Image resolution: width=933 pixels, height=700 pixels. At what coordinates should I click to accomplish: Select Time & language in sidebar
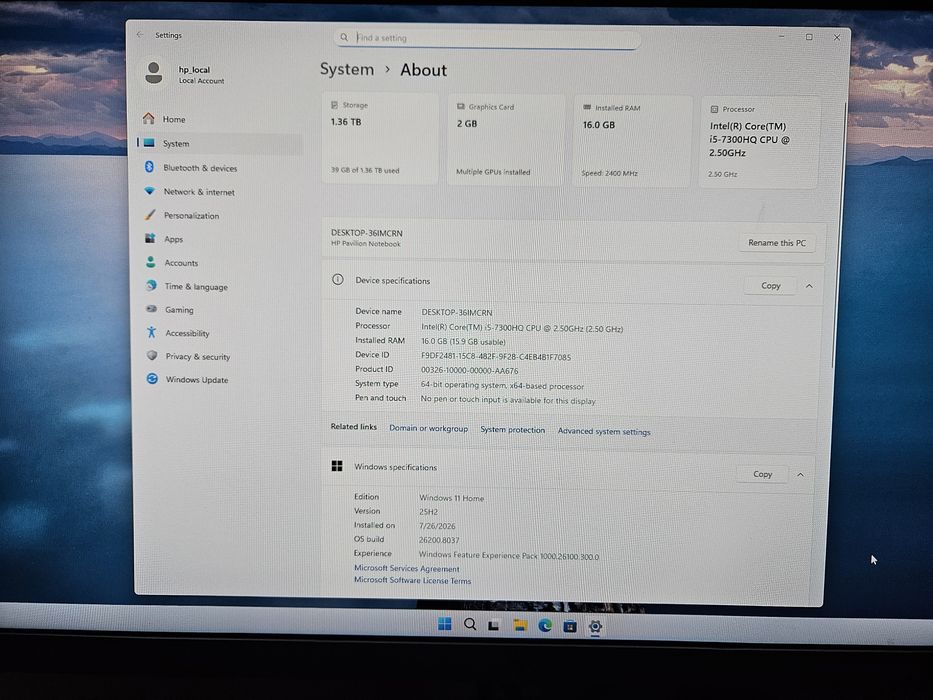click(x=219, y=286)
